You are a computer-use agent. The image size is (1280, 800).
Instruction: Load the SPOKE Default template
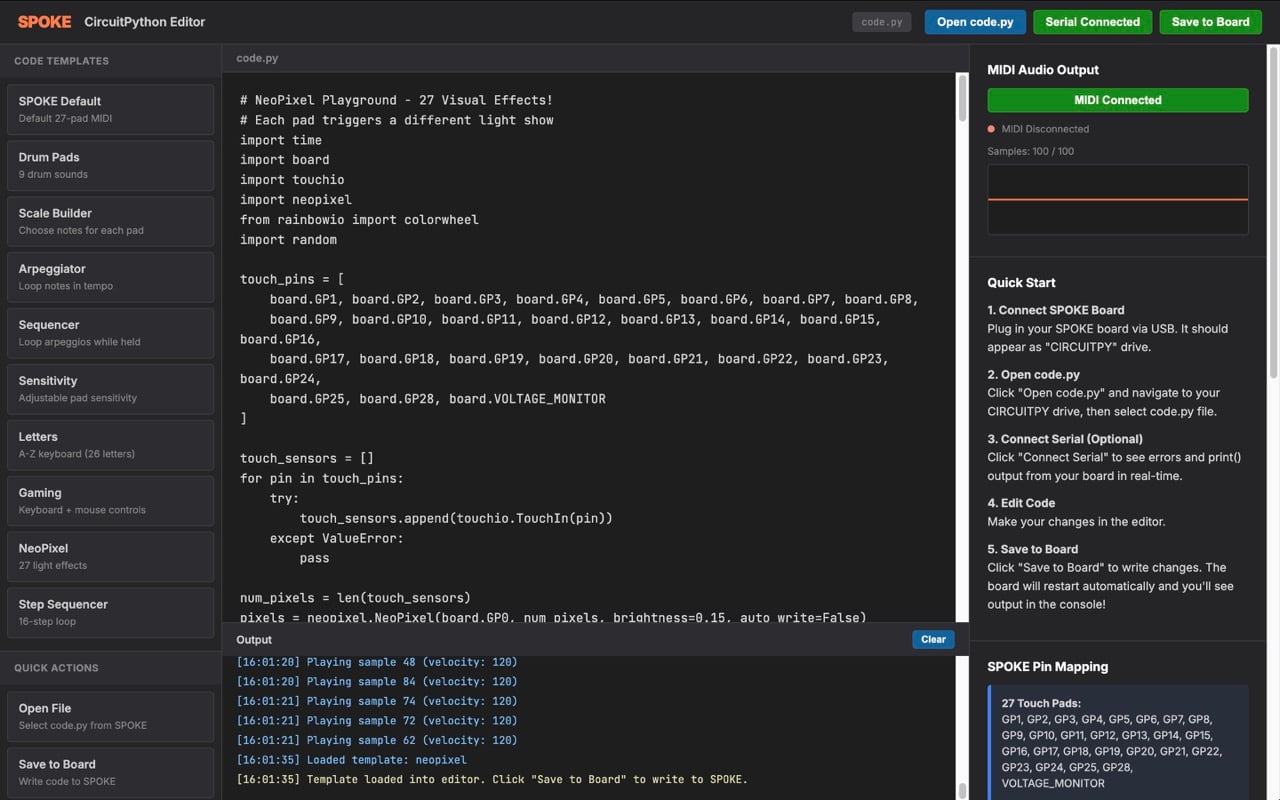pos(110,109)
